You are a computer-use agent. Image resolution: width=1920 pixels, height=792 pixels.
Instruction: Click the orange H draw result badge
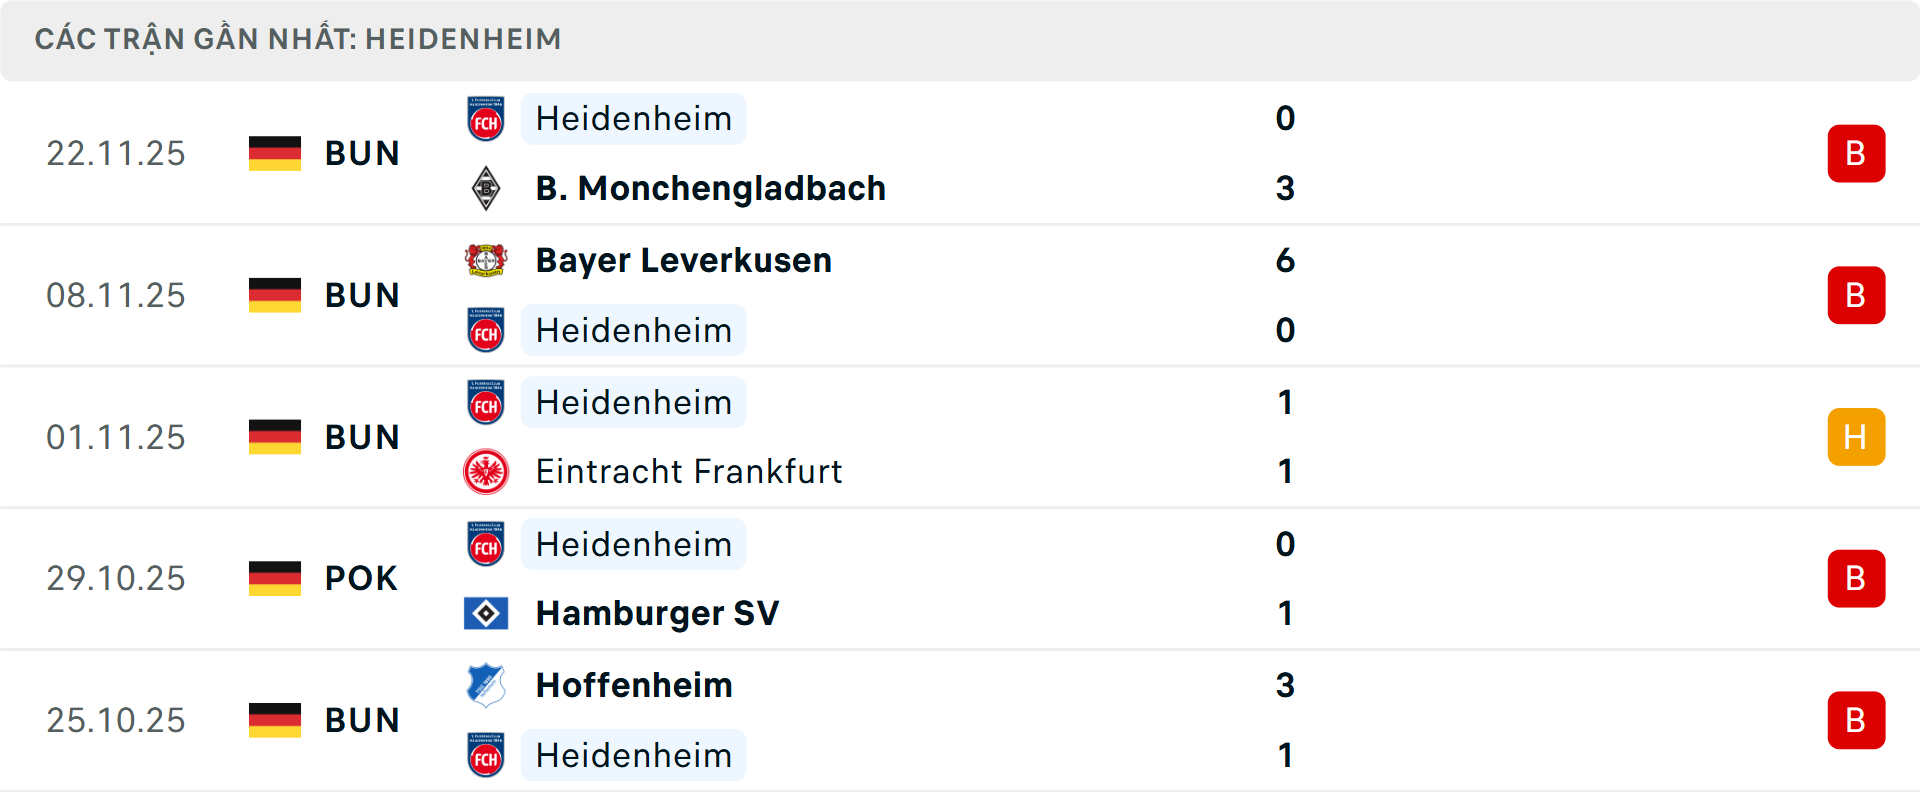click(x=1856, y=437)
